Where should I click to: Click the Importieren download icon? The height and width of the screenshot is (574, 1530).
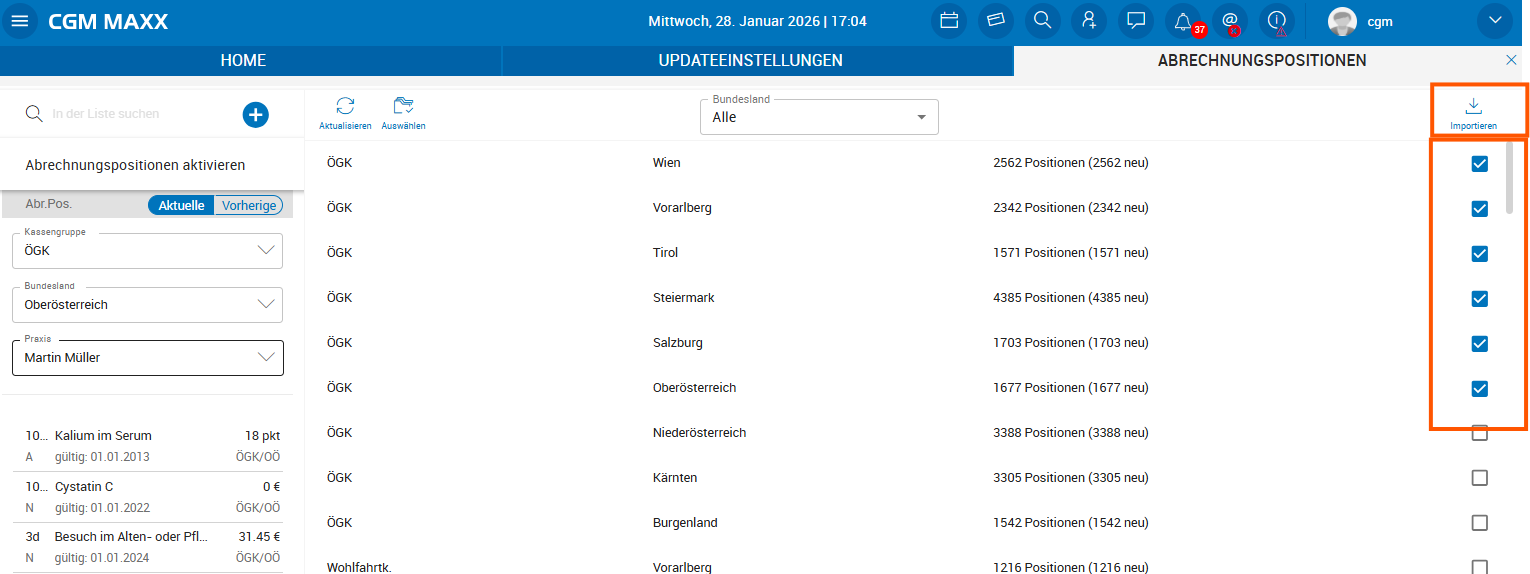tap(1473, 107)
